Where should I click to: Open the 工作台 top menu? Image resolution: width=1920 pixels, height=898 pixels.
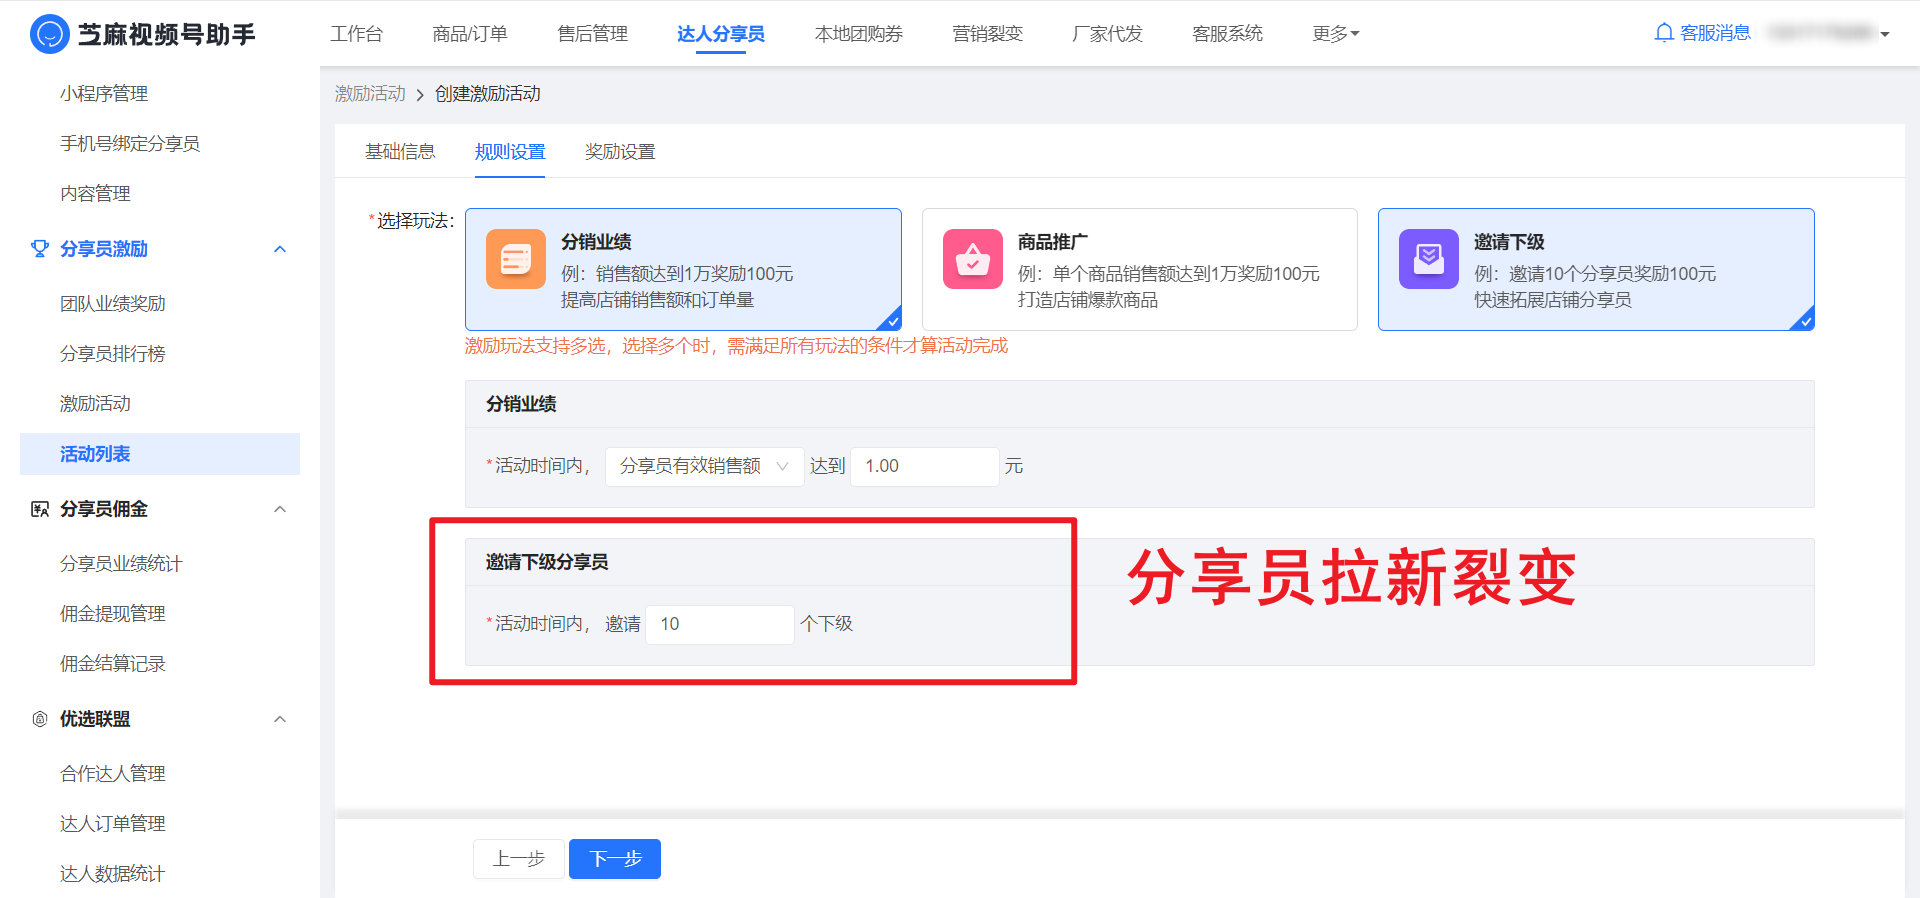(357, 34)
